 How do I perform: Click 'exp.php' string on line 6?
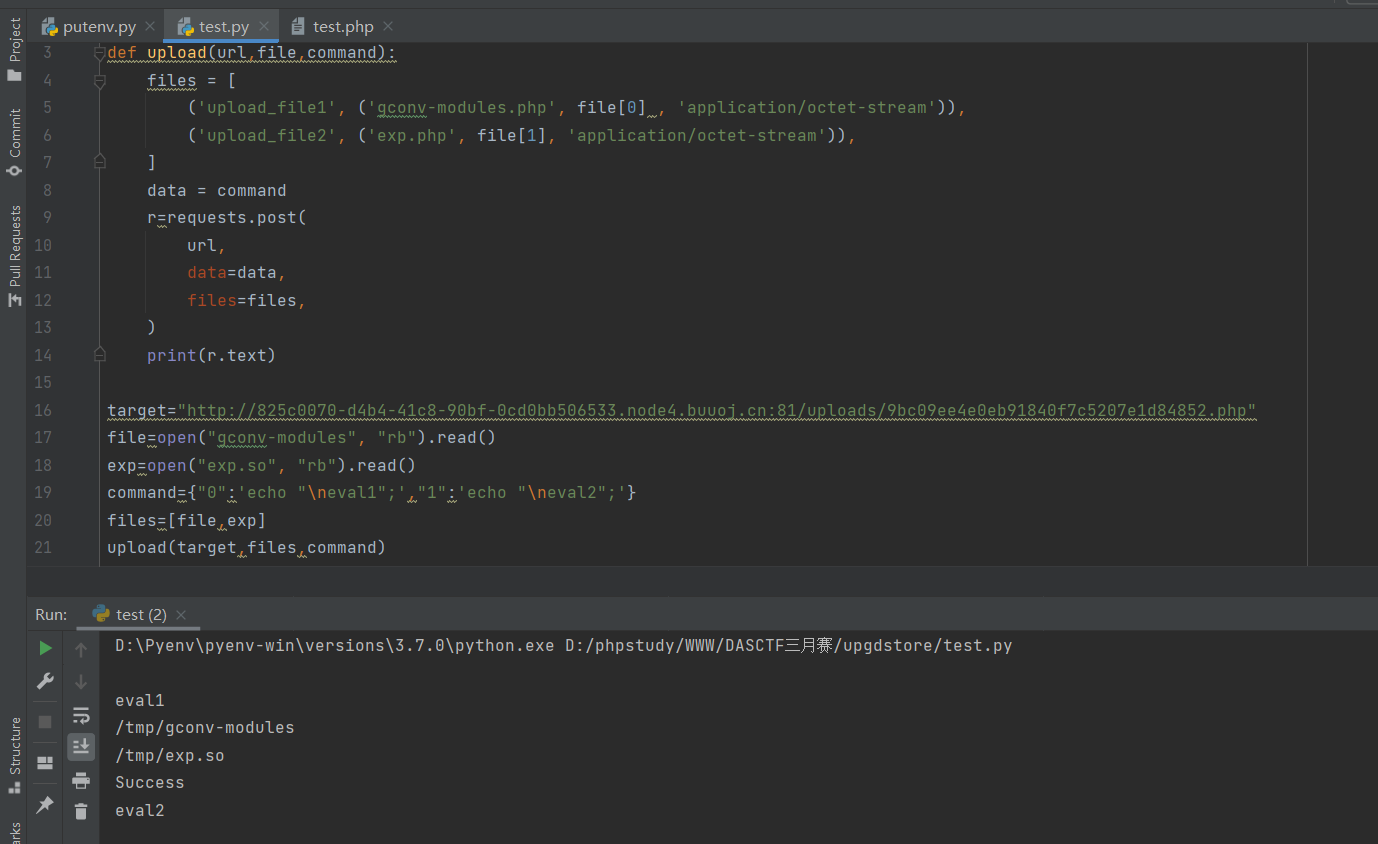click(412, 135)
